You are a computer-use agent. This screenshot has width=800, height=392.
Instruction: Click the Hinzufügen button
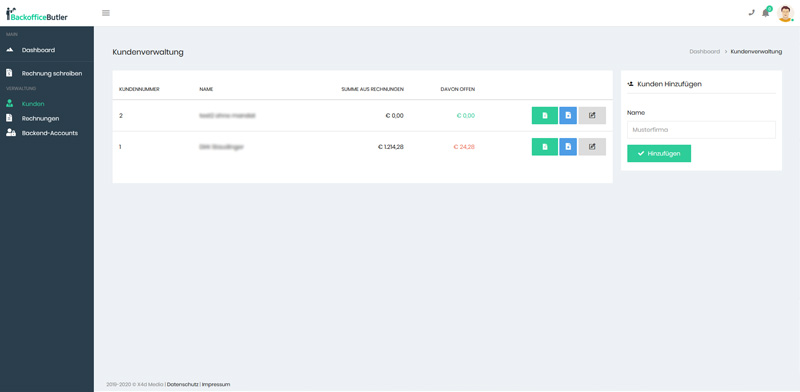659,154
